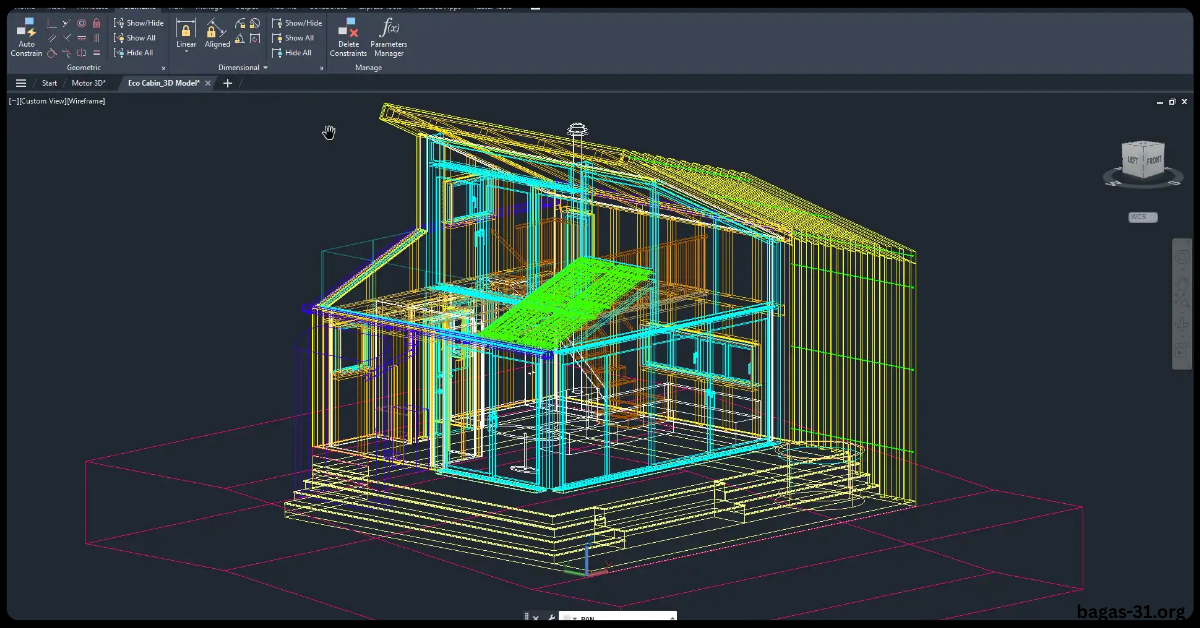Click the FRONT face of the ViewCube
This screenshot has width=1200, height=628.
pyautogui.click(x=1154, y=160)
